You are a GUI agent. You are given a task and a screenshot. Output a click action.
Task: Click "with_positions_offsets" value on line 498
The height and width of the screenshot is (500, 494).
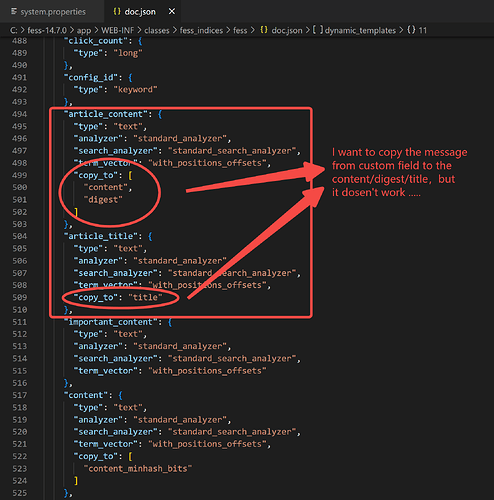point(207,163)
